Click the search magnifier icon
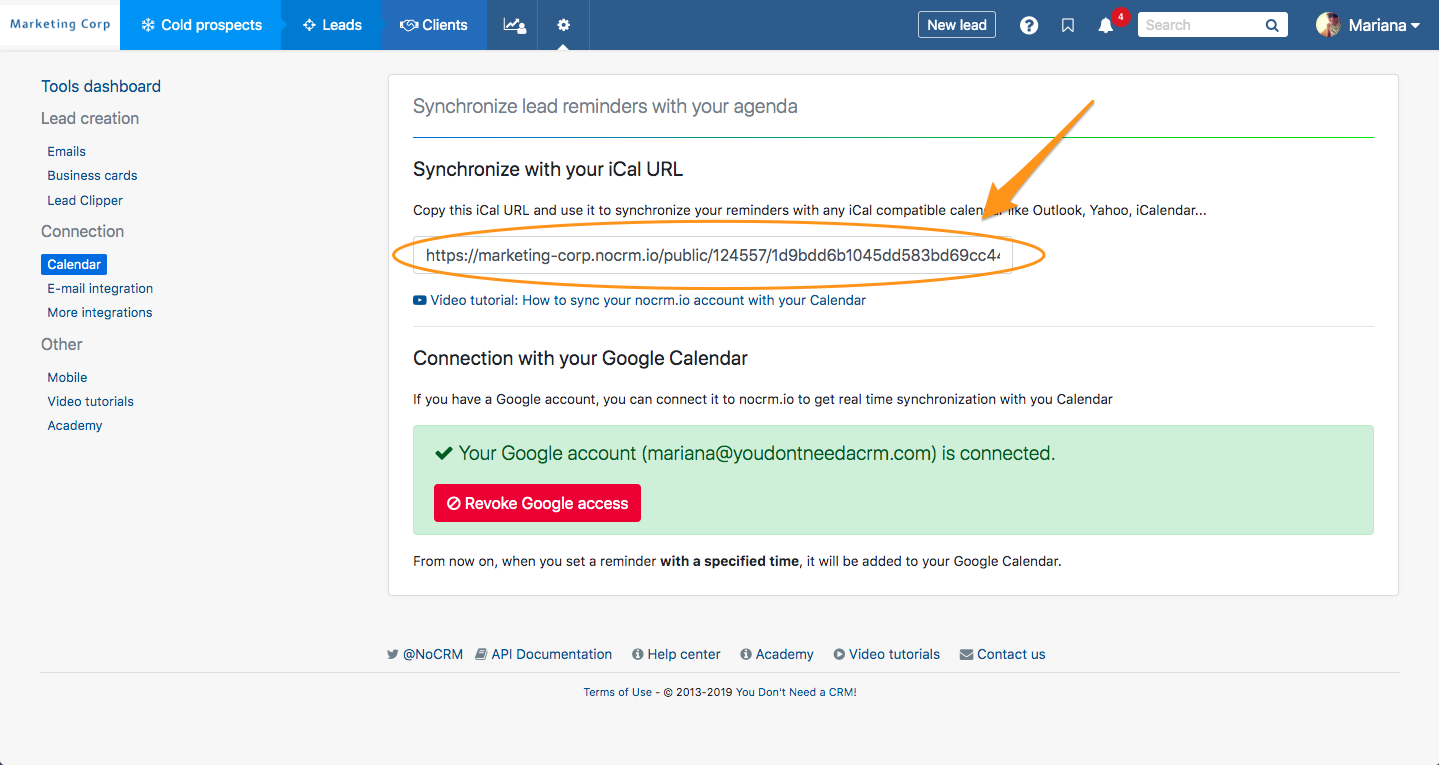 (x=1272, y=26)
